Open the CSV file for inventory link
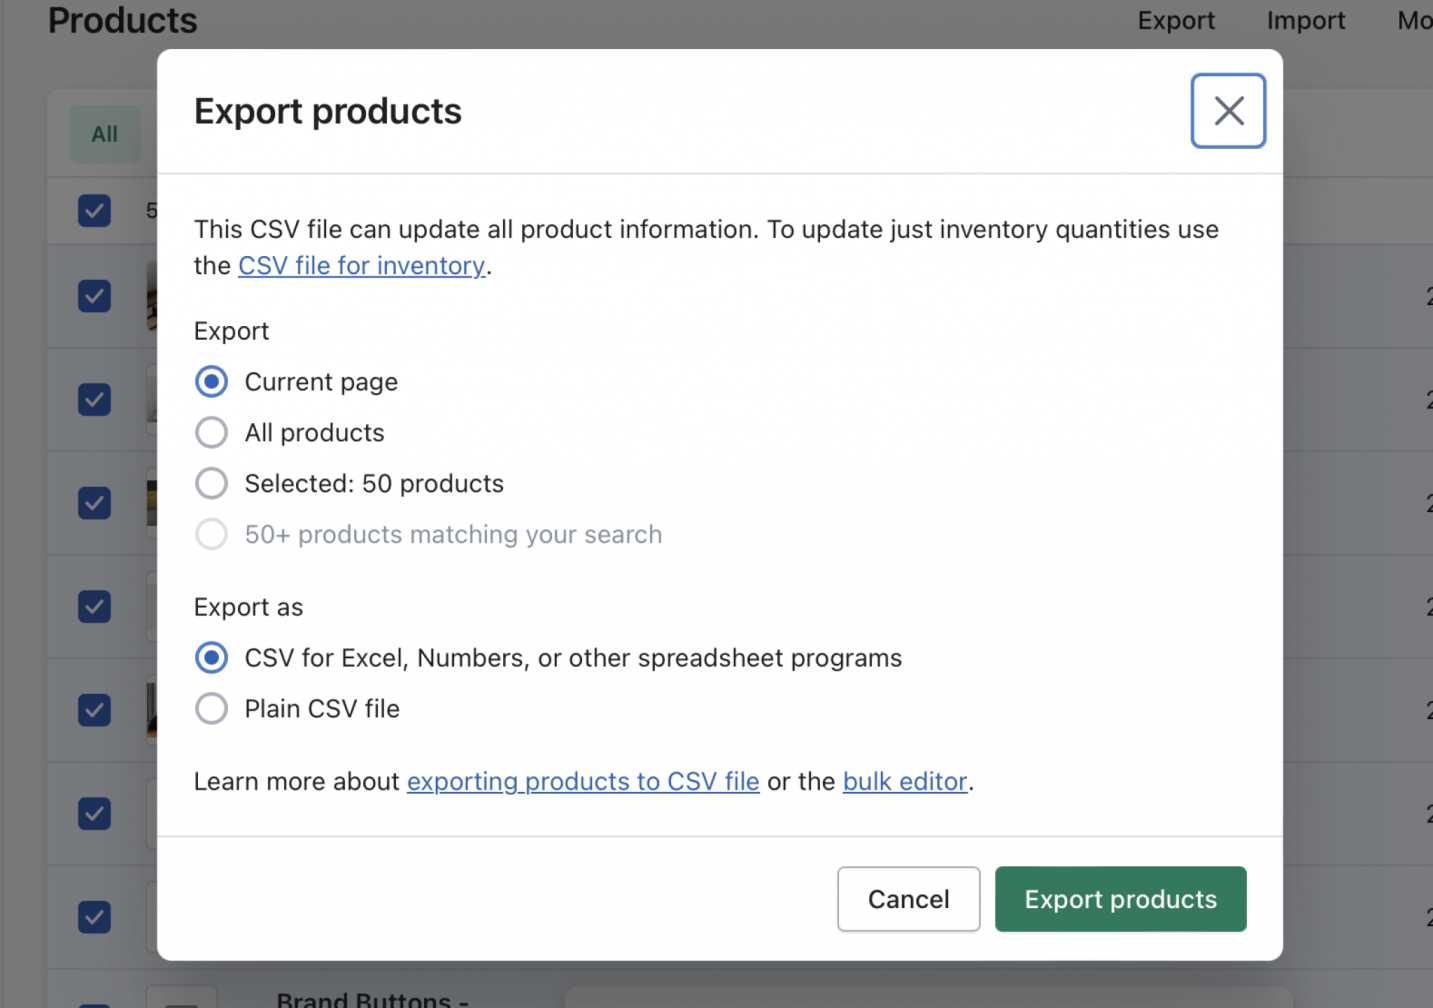Screen dimensions: 1433x1008 tap(361, 266)
